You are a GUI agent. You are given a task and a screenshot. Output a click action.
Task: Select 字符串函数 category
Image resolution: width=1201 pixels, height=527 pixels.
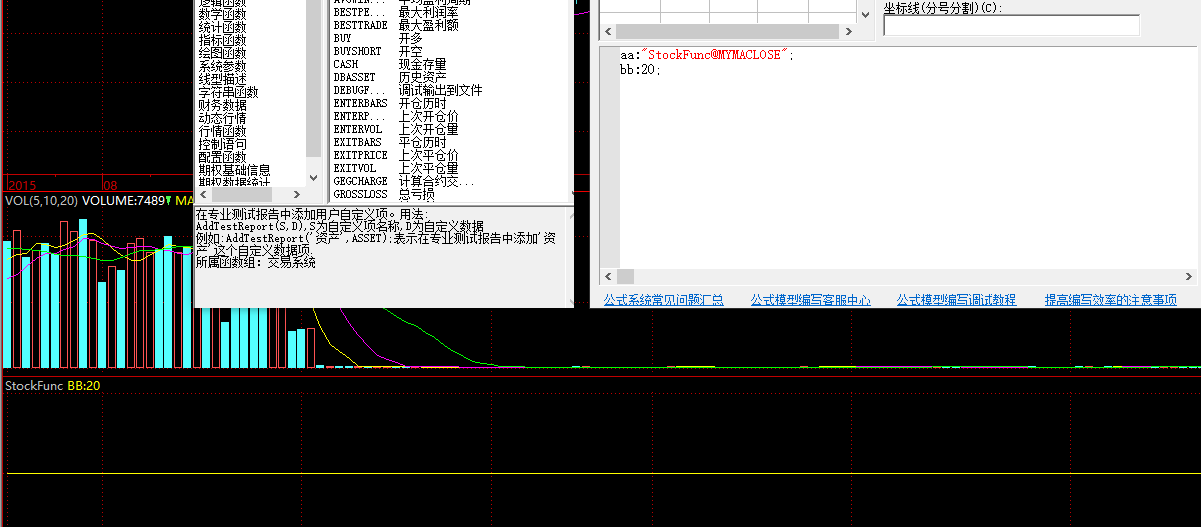tap(228, 92)
